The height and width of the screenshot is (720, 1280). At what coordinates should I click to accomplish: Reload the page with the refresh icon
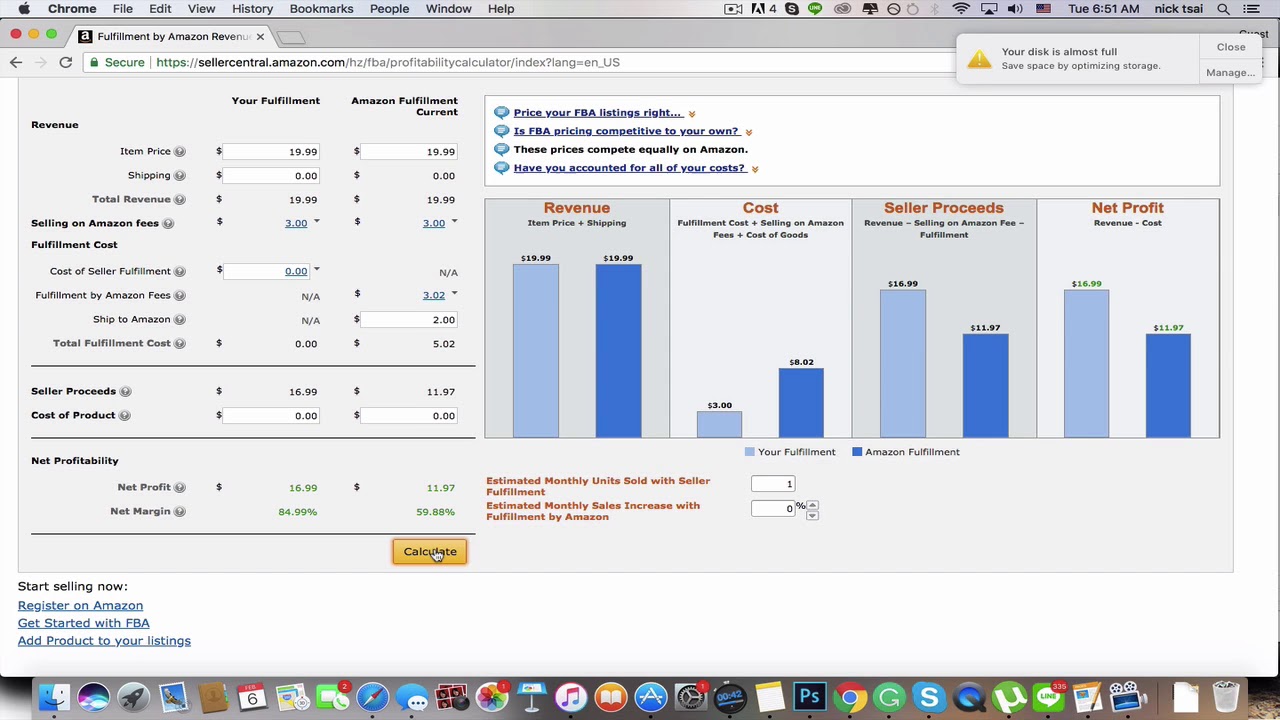coord(66,62)
